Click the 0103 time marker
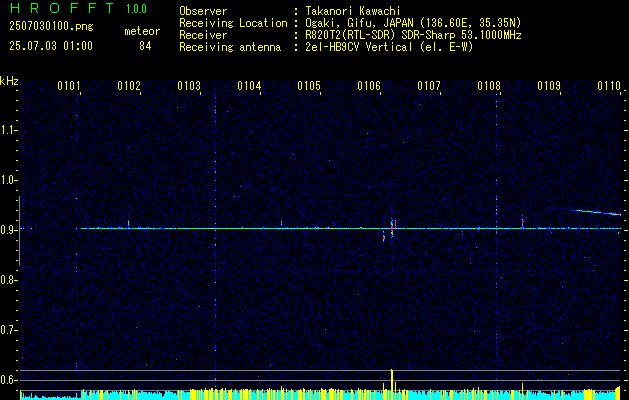The height and width of the screenshot is (400, 629). (x=189, y=85)
